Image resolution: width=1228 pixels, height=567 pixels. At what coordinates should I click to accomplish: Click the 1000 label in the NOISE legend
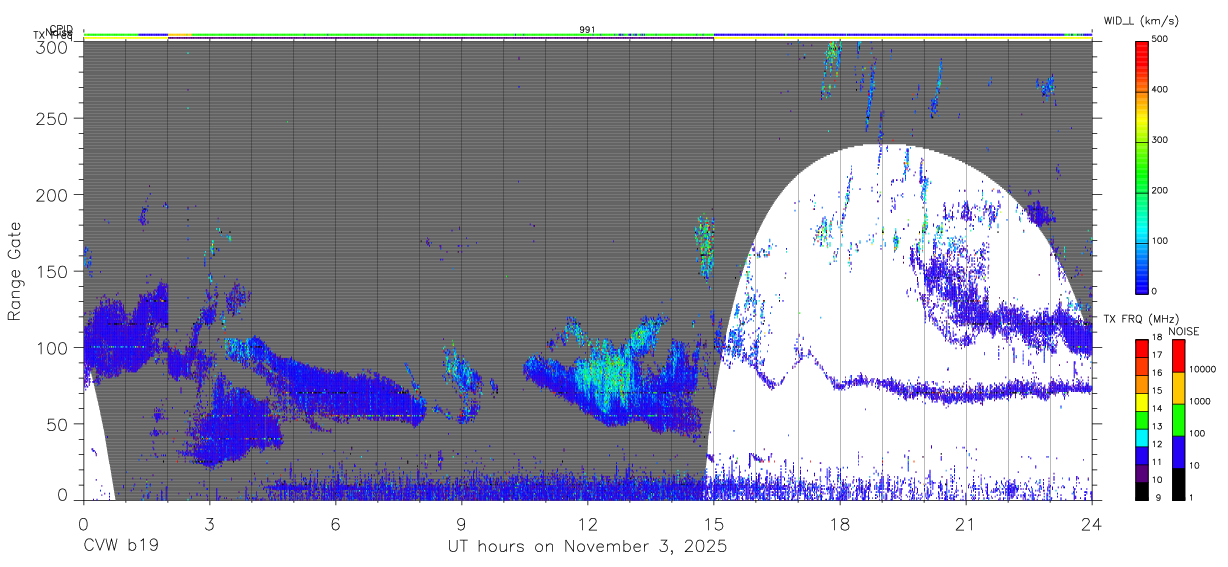pyautogui.click(x=1200, y=402)
